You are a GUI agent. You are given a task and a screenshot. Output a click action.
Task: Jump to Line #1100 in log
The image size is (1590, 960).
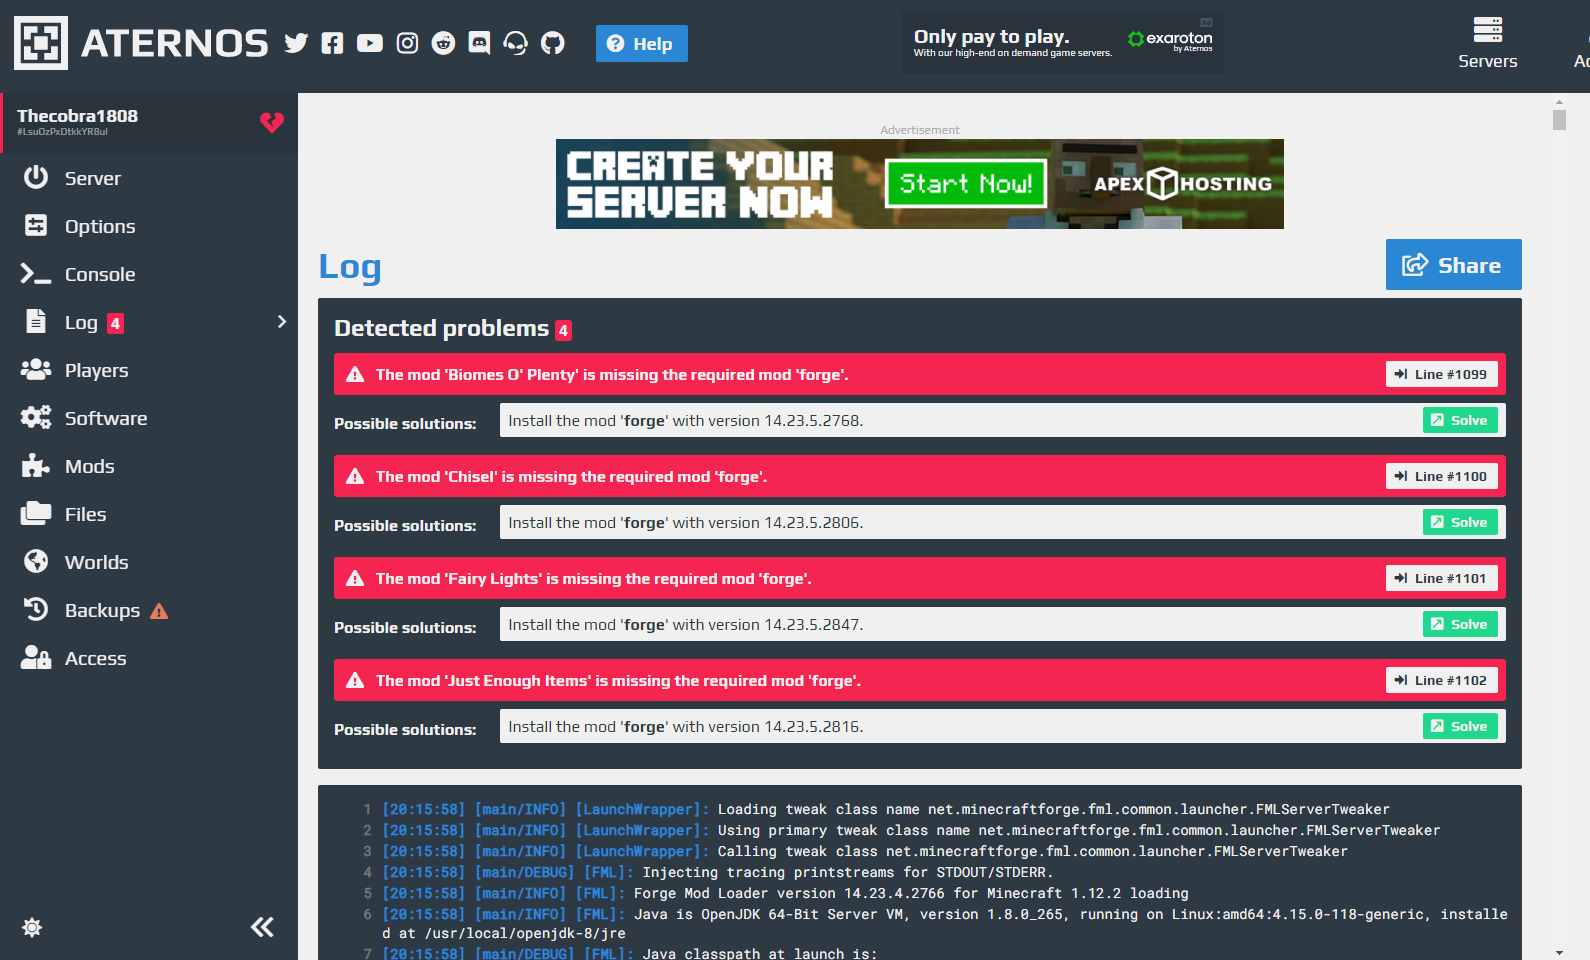[1441, 476]
